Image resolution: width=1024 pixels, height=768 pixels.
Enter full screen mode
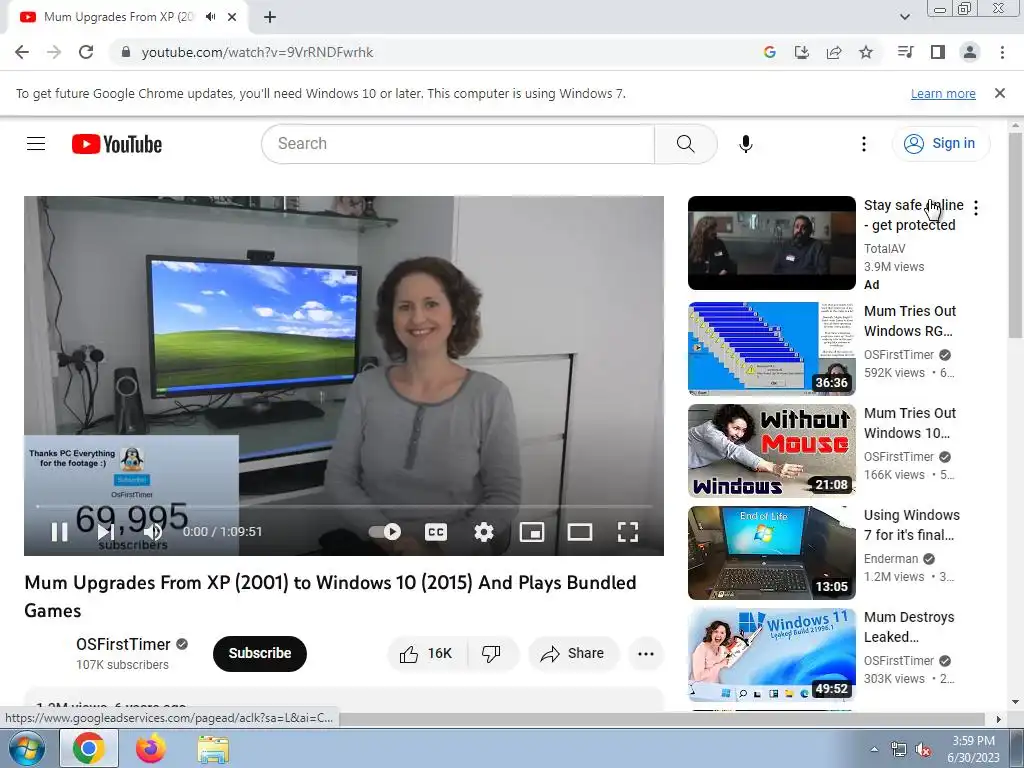pyautogui.click(x=628, y=532)
